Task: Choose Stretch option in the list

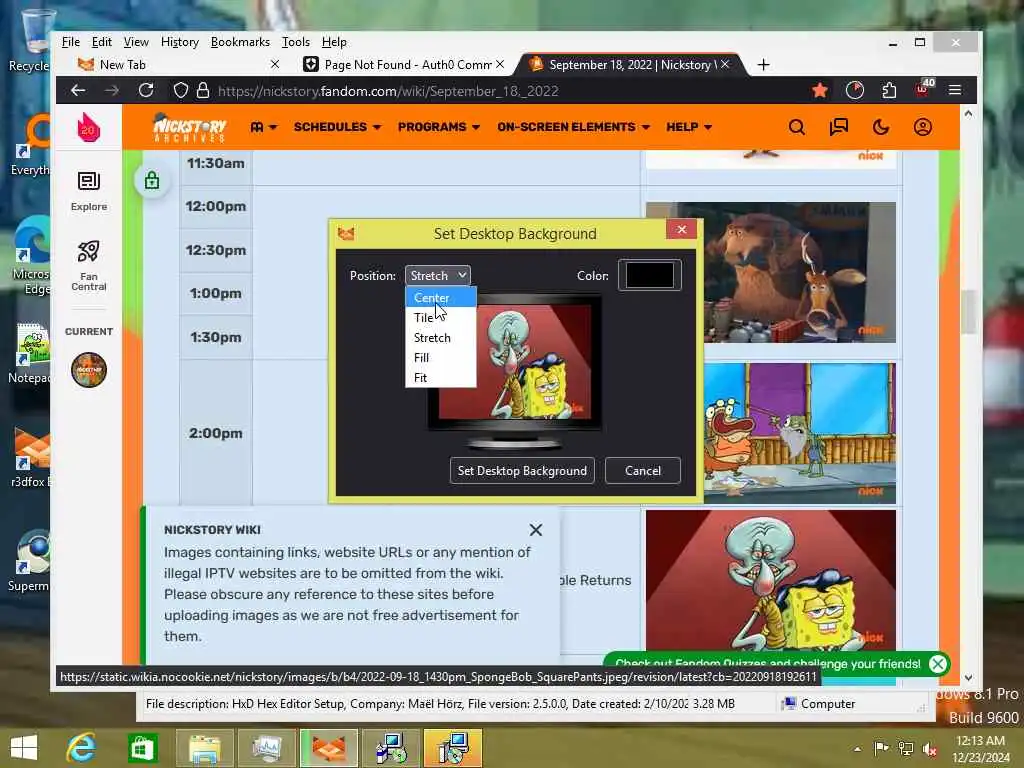Action: point(441,338)
